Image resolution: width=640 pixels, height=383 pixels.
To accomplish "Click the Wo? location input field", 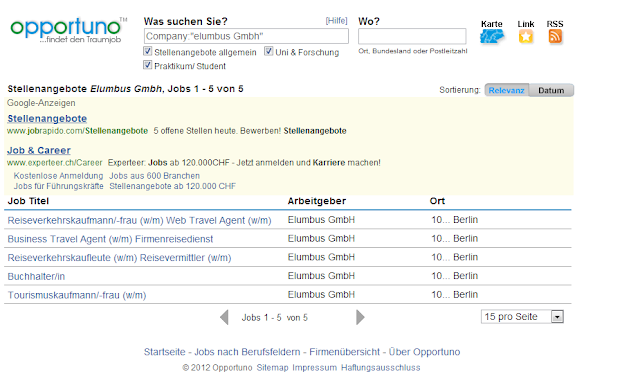I will 412,36.
